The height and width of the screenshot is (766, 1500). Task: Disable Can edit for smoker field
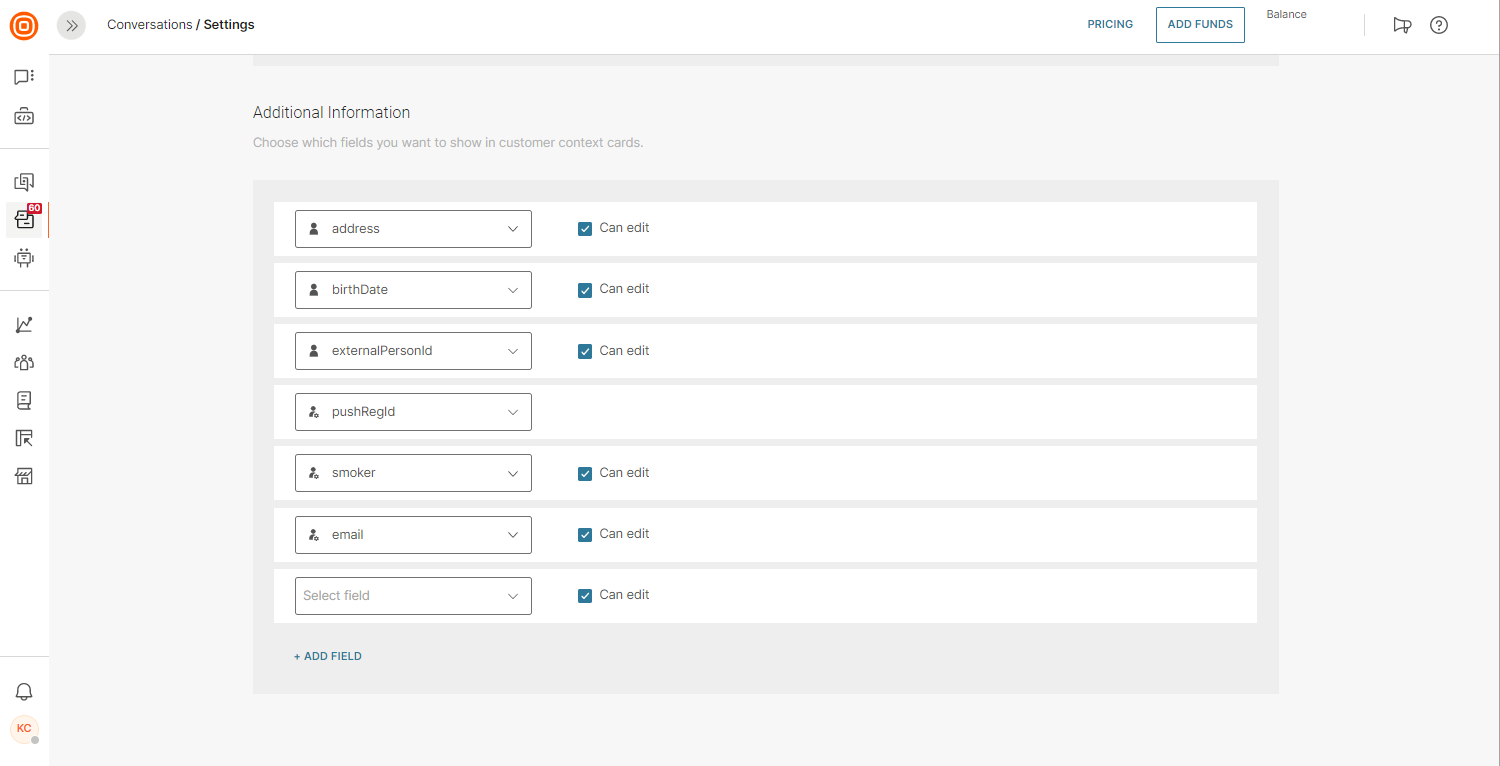click(585, 474)
